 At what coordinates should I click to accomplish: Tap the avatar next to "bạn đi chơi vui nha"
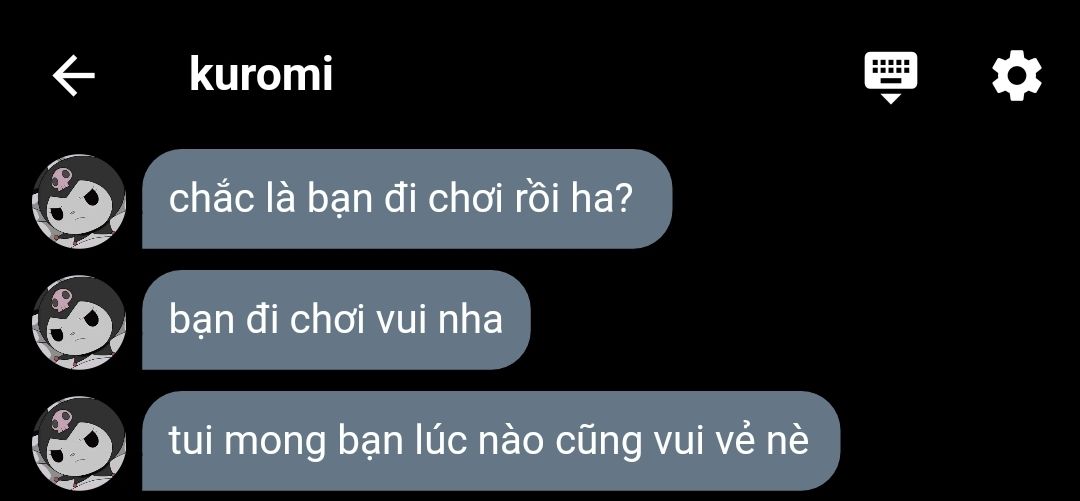click(x=79, y=323)
